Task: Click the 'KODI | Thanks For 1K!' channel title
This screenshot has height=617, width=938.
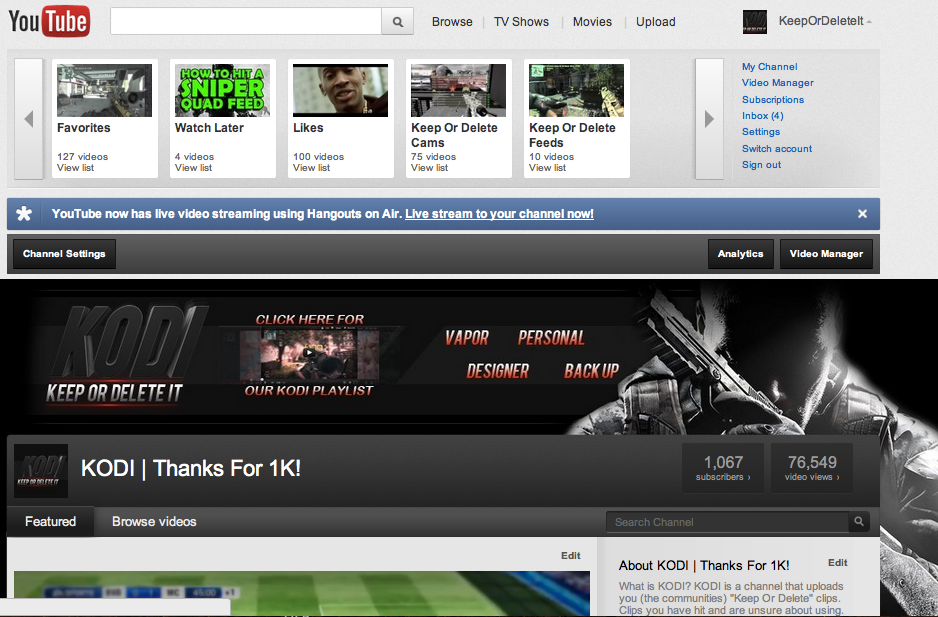Action: (x=191, y=468)
